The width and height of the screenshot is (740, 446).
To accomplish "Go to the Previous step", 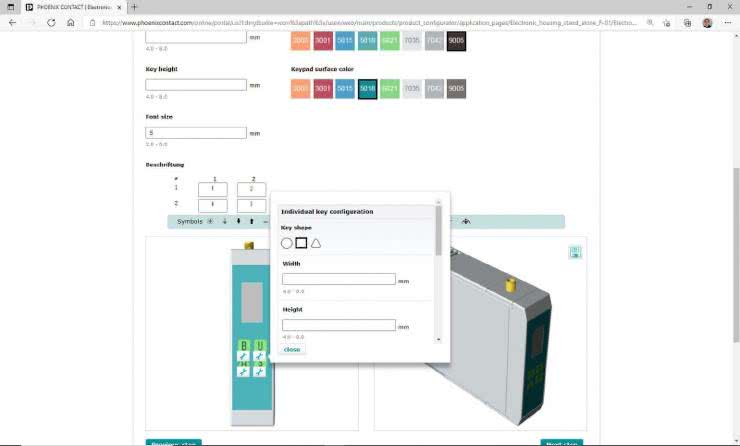I will tap(173, 442).
